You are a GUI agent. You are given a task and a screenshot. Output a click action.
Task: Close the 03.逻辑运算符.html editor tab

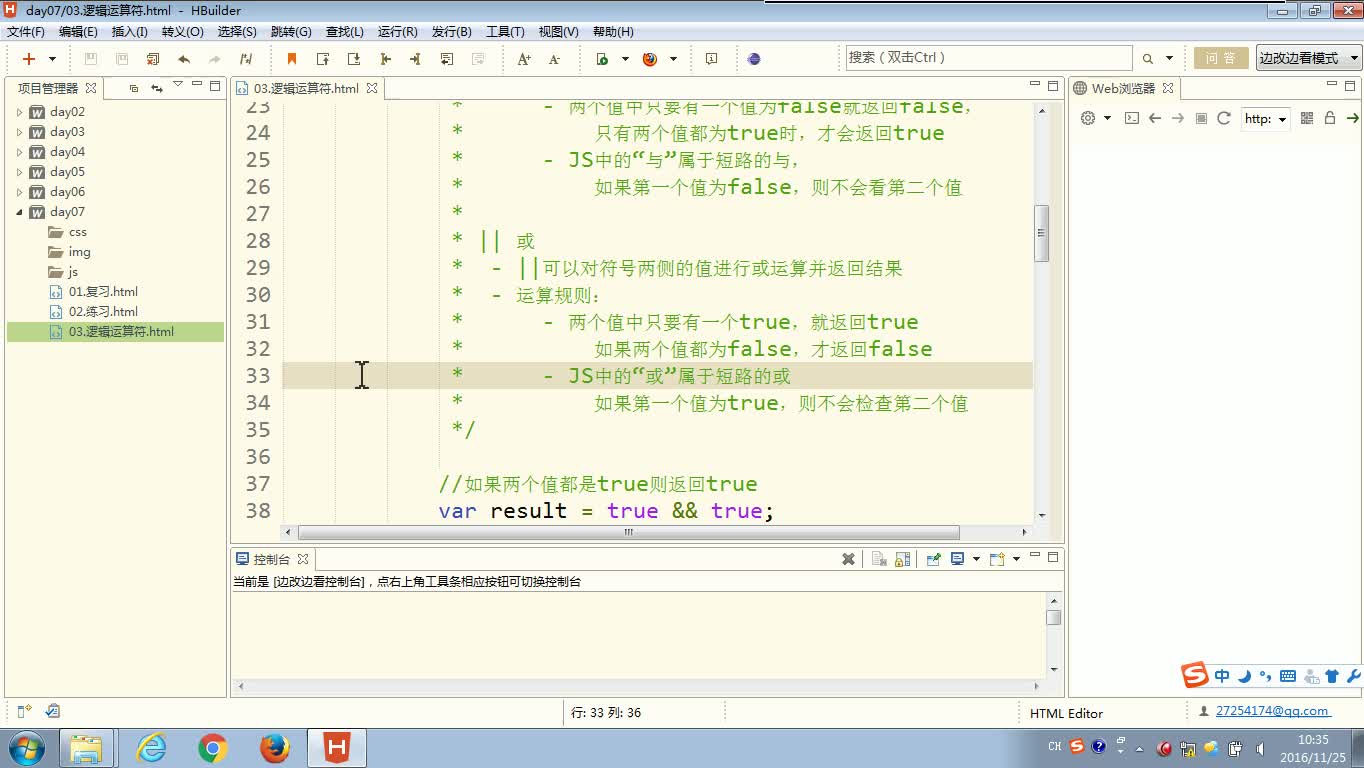(x=372, y=88)
